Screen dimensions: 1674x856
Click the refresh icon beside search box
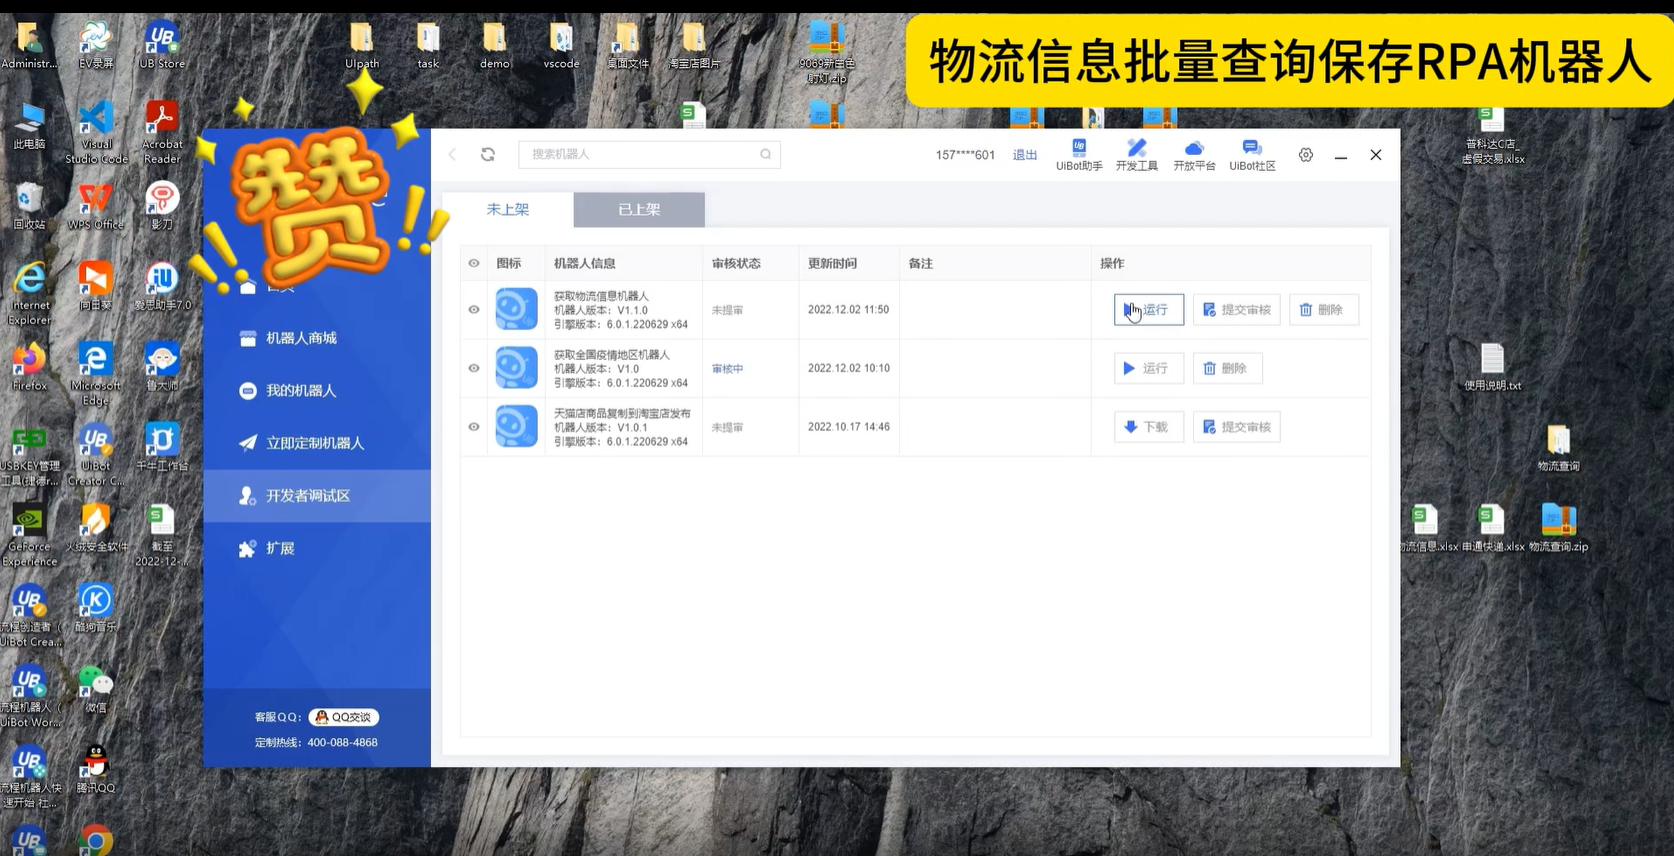pyautogui.click(x=488, y=154)
